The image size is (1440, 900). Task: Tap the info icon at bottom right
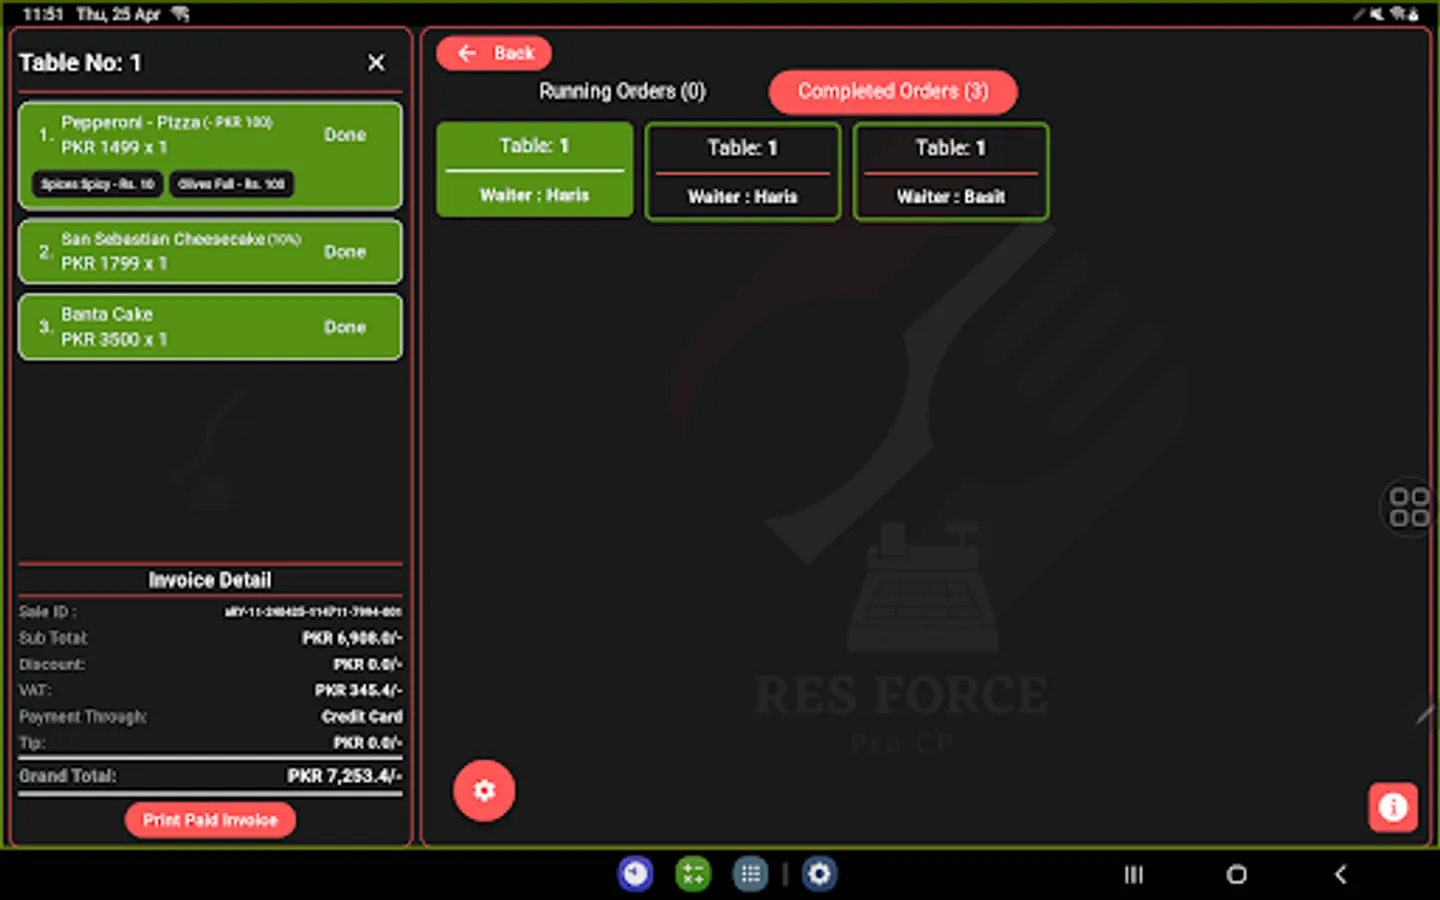click(x=1393, y=807)
